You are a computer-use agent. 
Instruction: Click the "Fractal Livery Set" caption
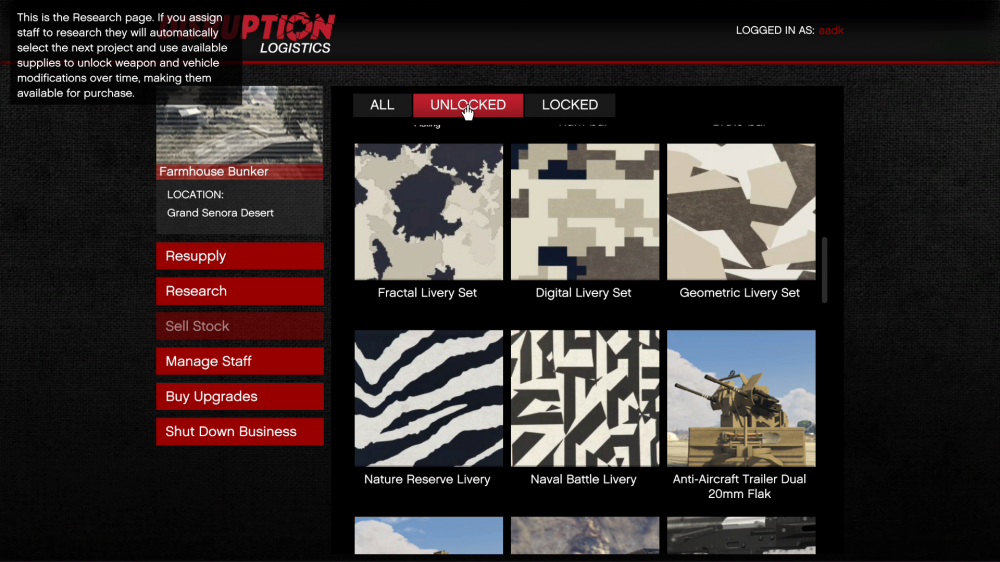click(x=427, y=293)
